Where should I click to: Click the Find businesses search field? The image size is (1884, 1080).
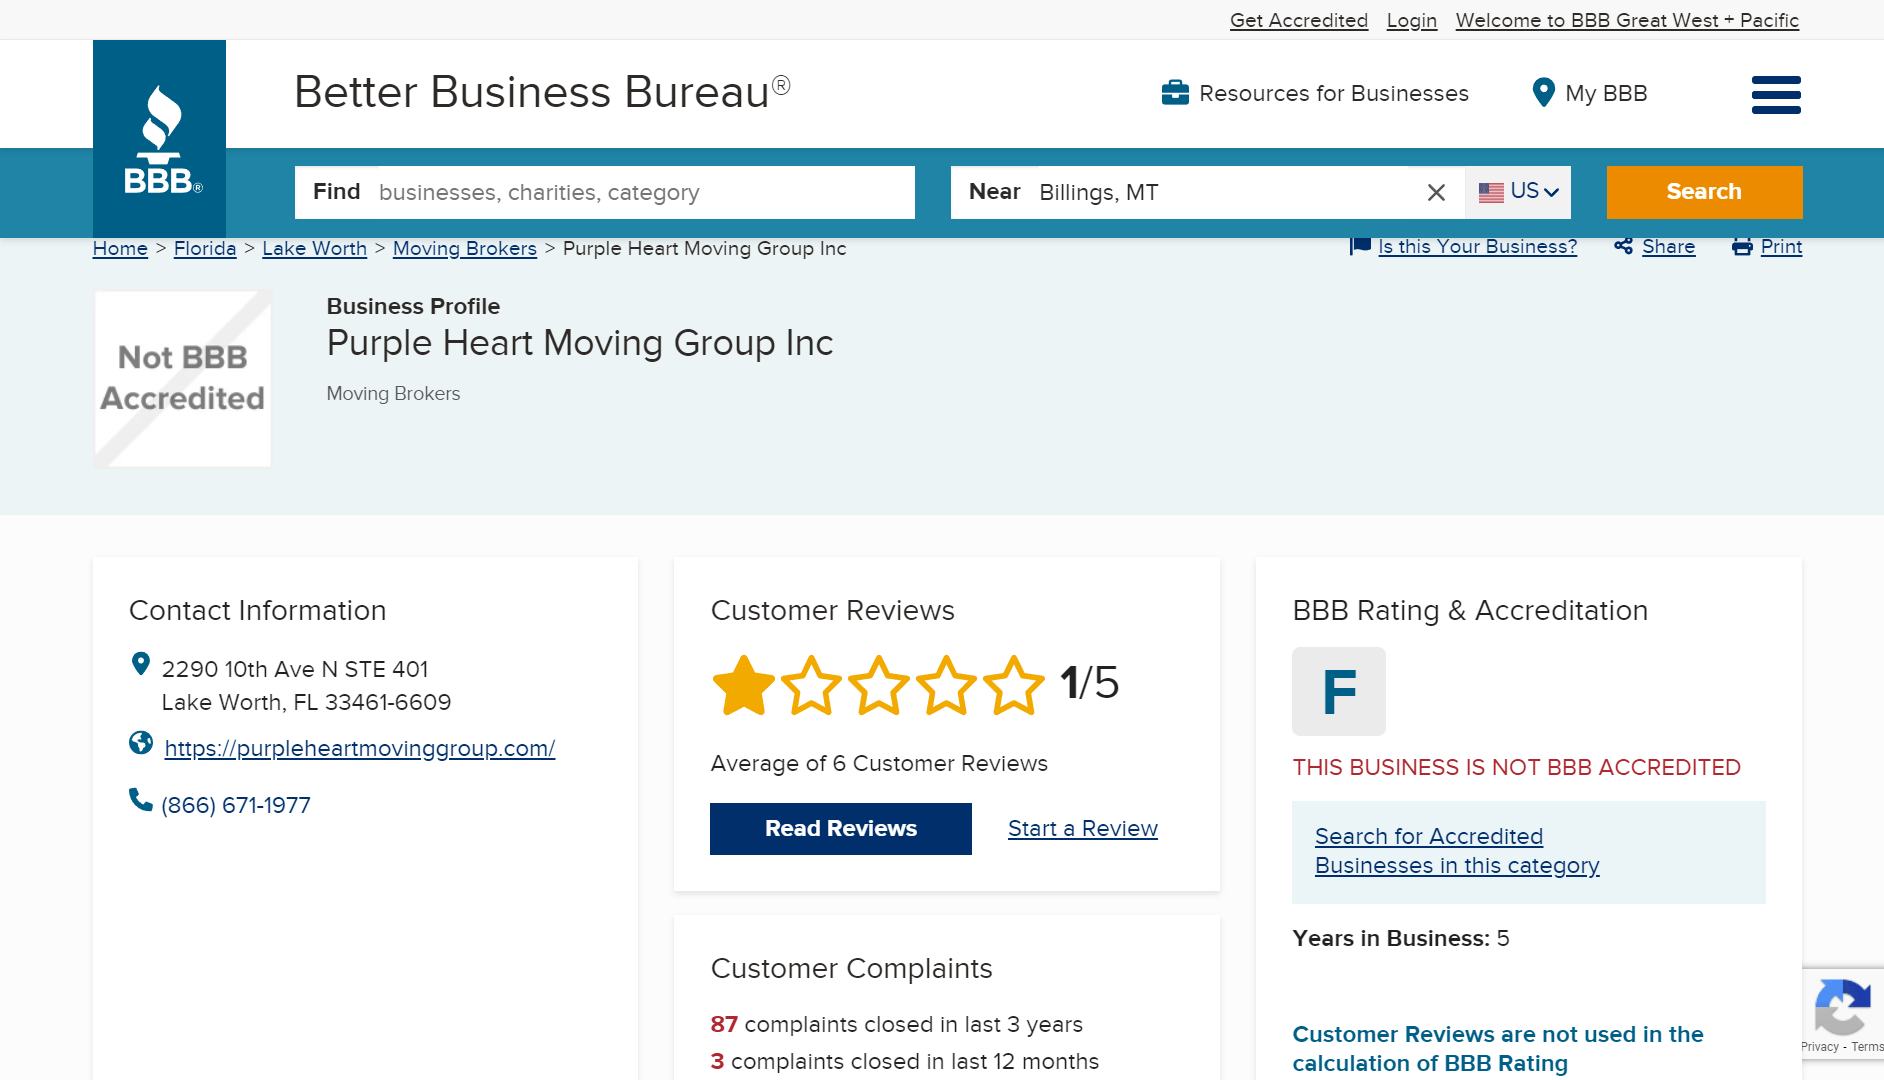(x=640, y=193)
